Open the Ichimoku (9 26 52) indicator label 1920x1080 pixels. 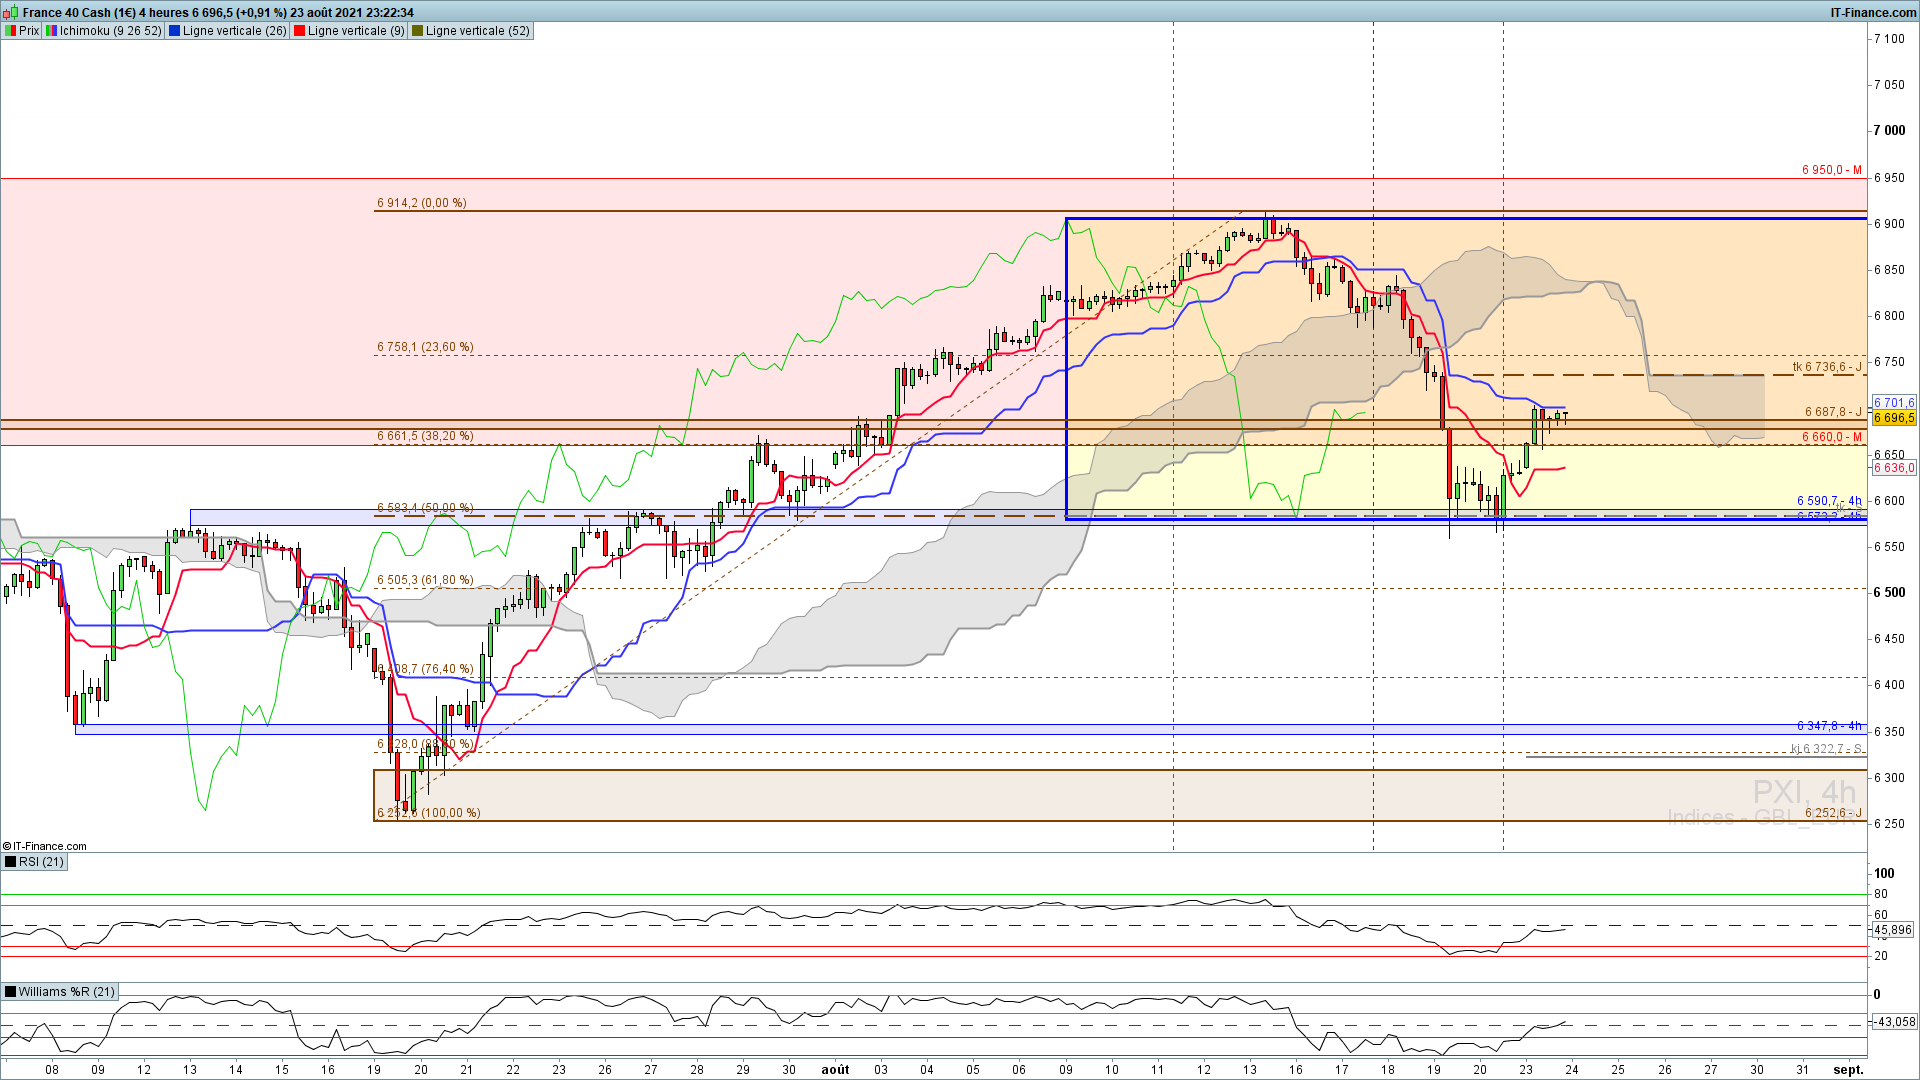coord(110,31)
